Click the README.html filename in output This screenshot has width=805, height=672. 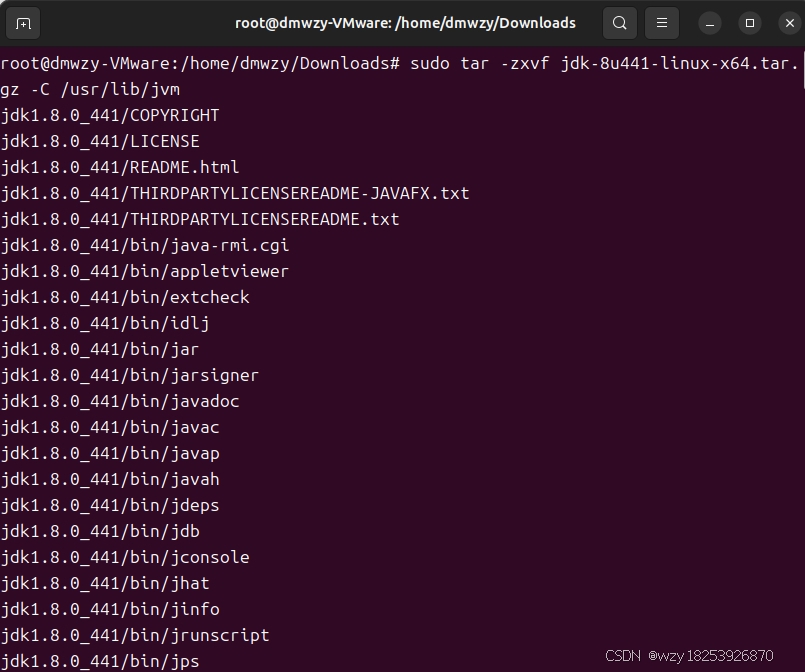coord(120,167)
